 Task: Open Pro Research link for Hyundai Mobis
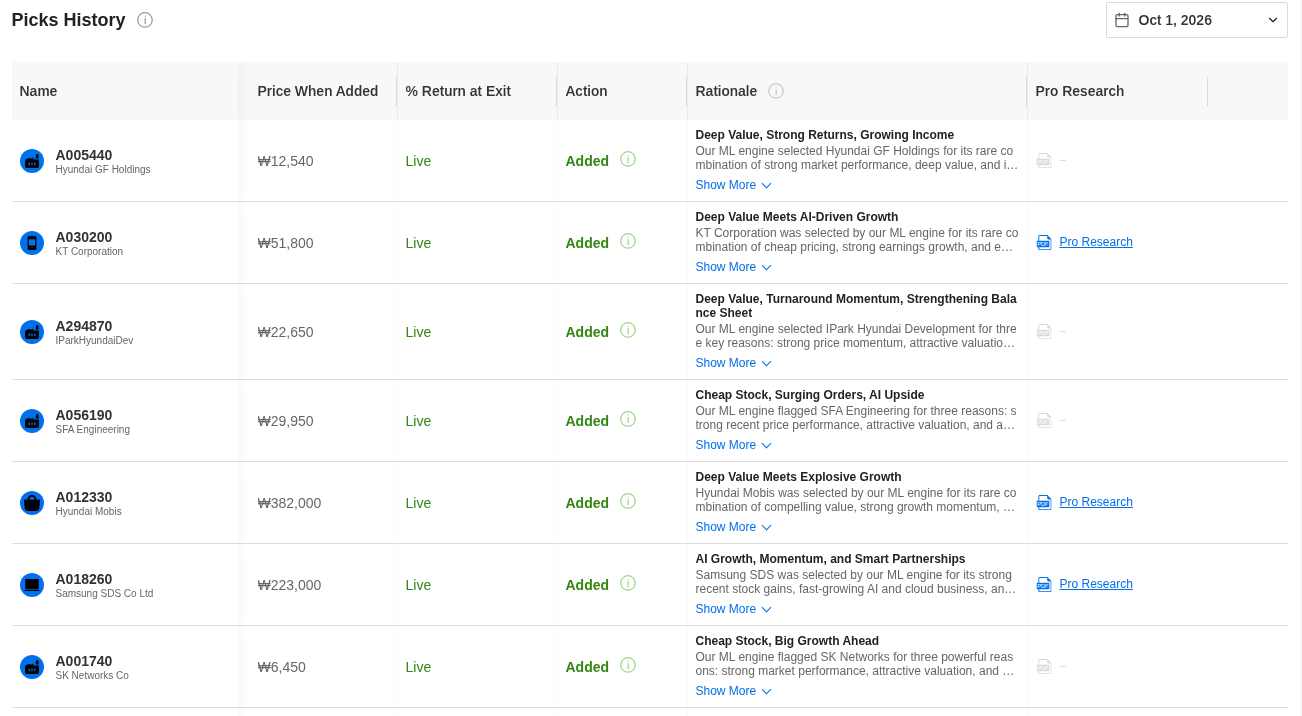1096,502
